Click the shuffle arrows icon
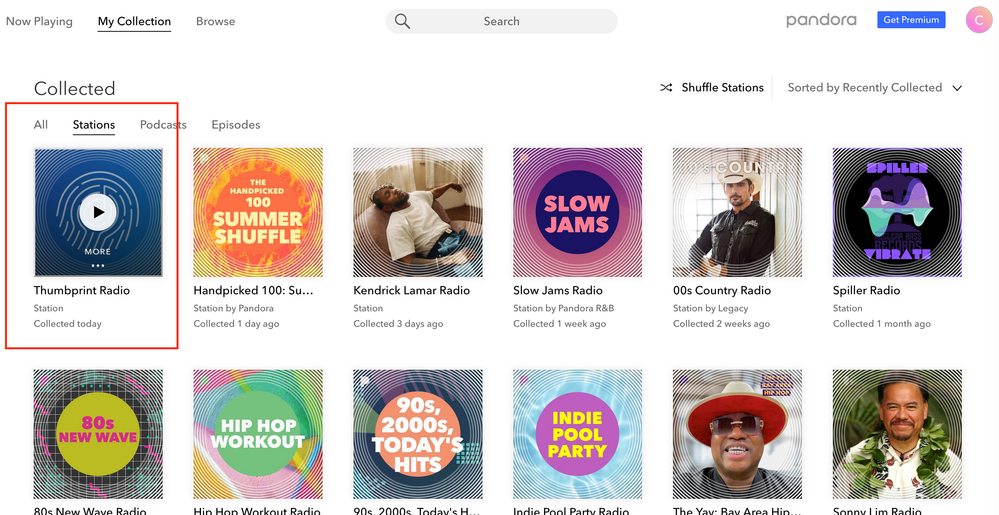This screenshot has height=515, width=999. (666, 88)
